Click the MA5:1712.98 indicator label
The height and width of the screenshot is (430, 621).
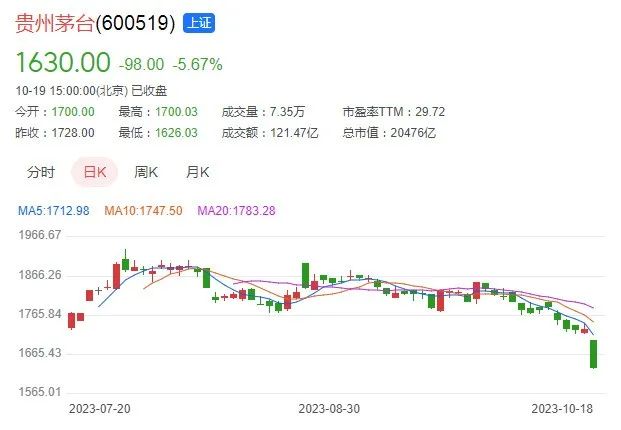point(54,211)
